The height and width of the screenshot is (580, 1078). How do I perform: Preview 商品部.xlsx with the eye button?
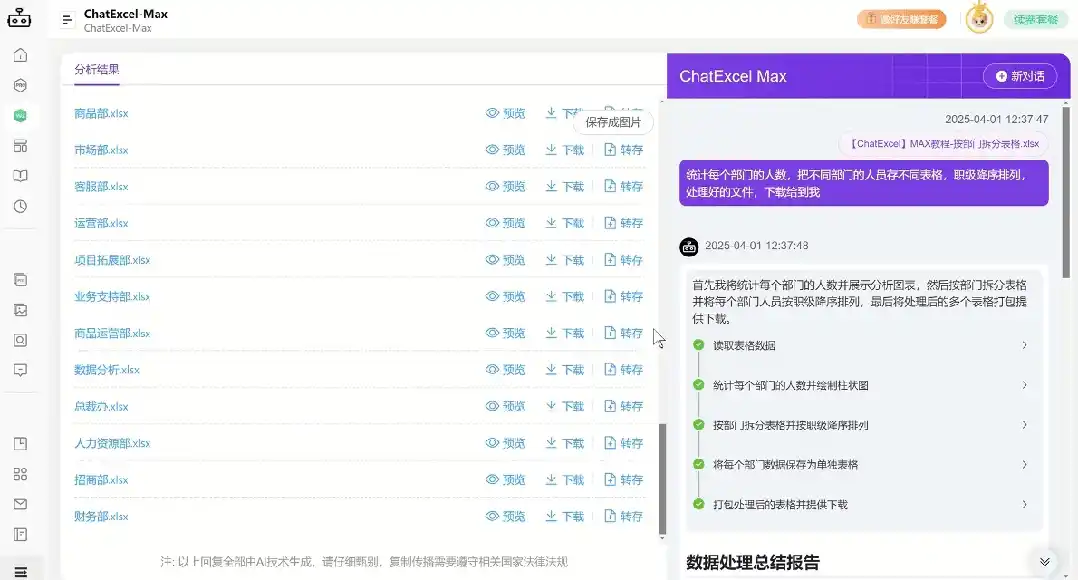coord(505,113)
